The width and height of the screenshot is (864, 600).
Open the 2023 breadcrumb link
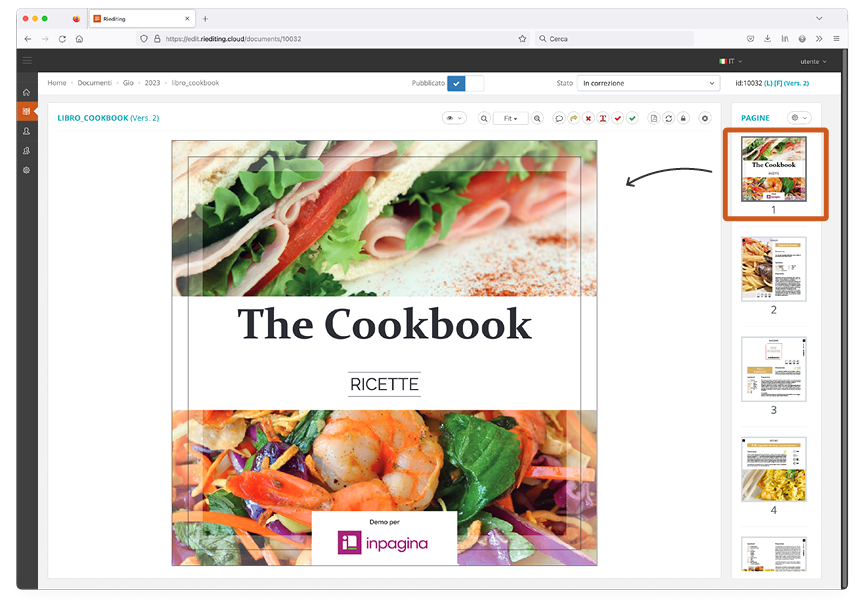point(152,83)
